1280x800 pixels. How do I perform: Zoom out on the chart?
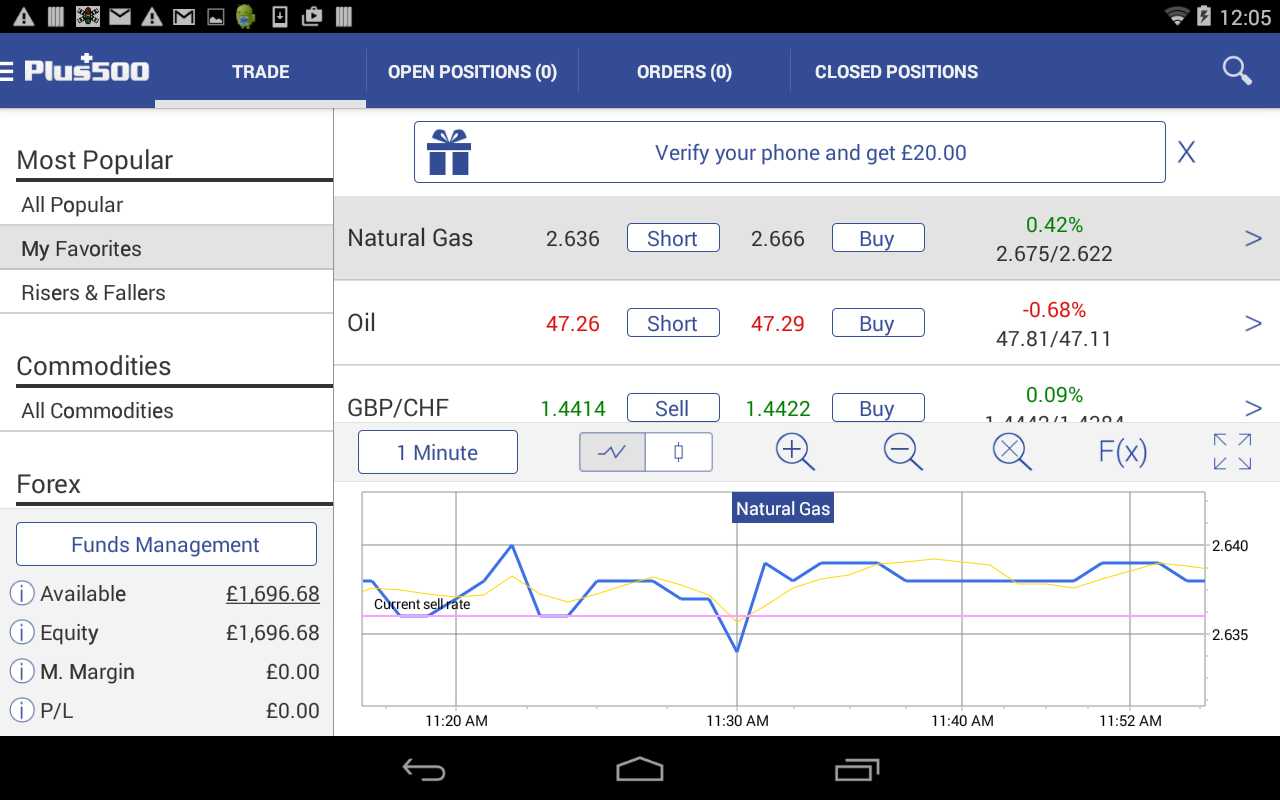[x=903, y=452]
